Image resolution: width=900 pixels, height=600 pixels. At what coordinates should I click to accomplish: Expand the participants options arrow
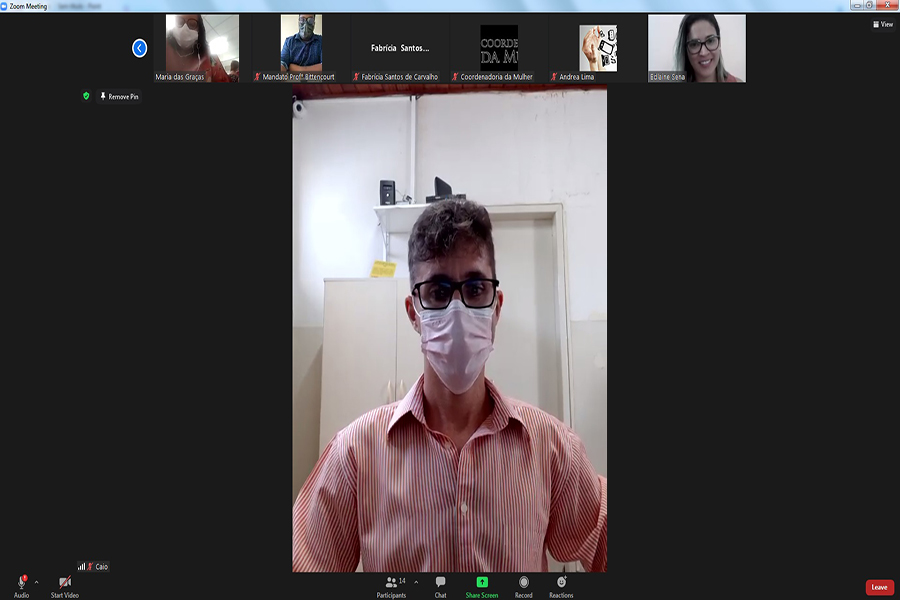click(x=416, y=581)
